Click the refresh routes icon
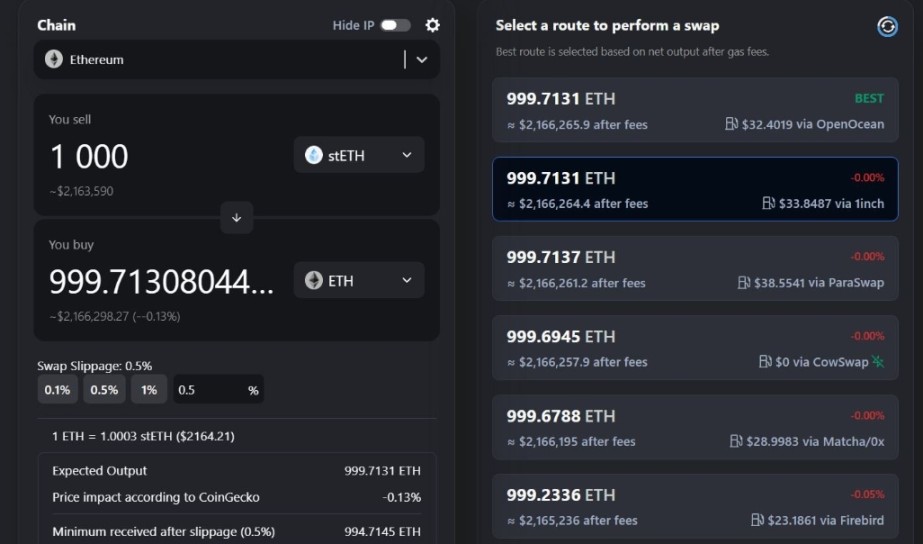This screenshot has width=923, height=544. 887,27
